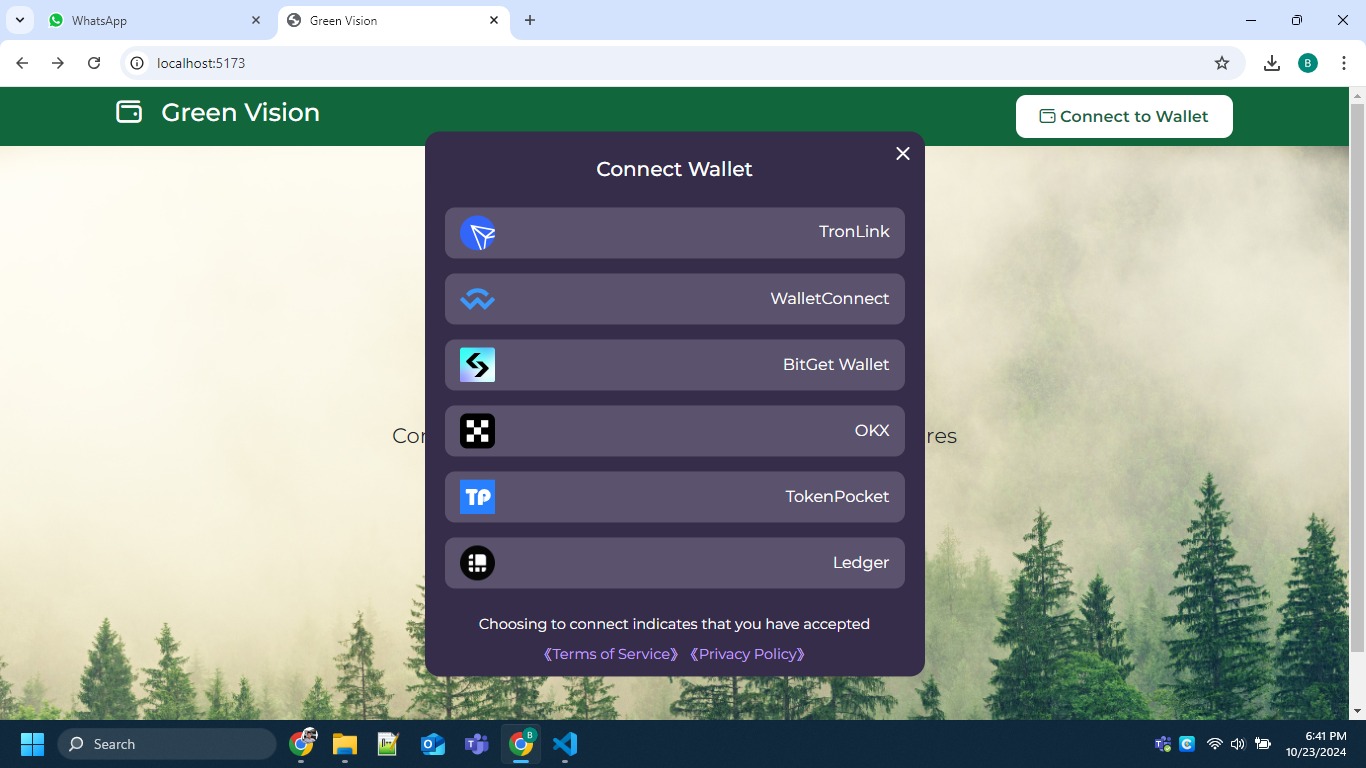Select the TronLink wallet icon
The width and height of the screenshot is (1366, 768).
[x=477, y=233]
